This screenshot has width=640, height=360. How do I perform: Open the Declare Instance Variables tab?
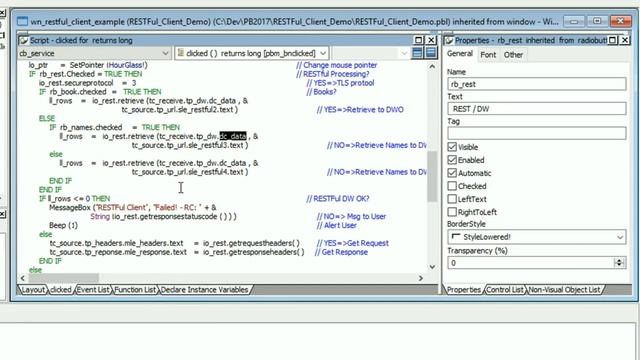pos(204,290)
